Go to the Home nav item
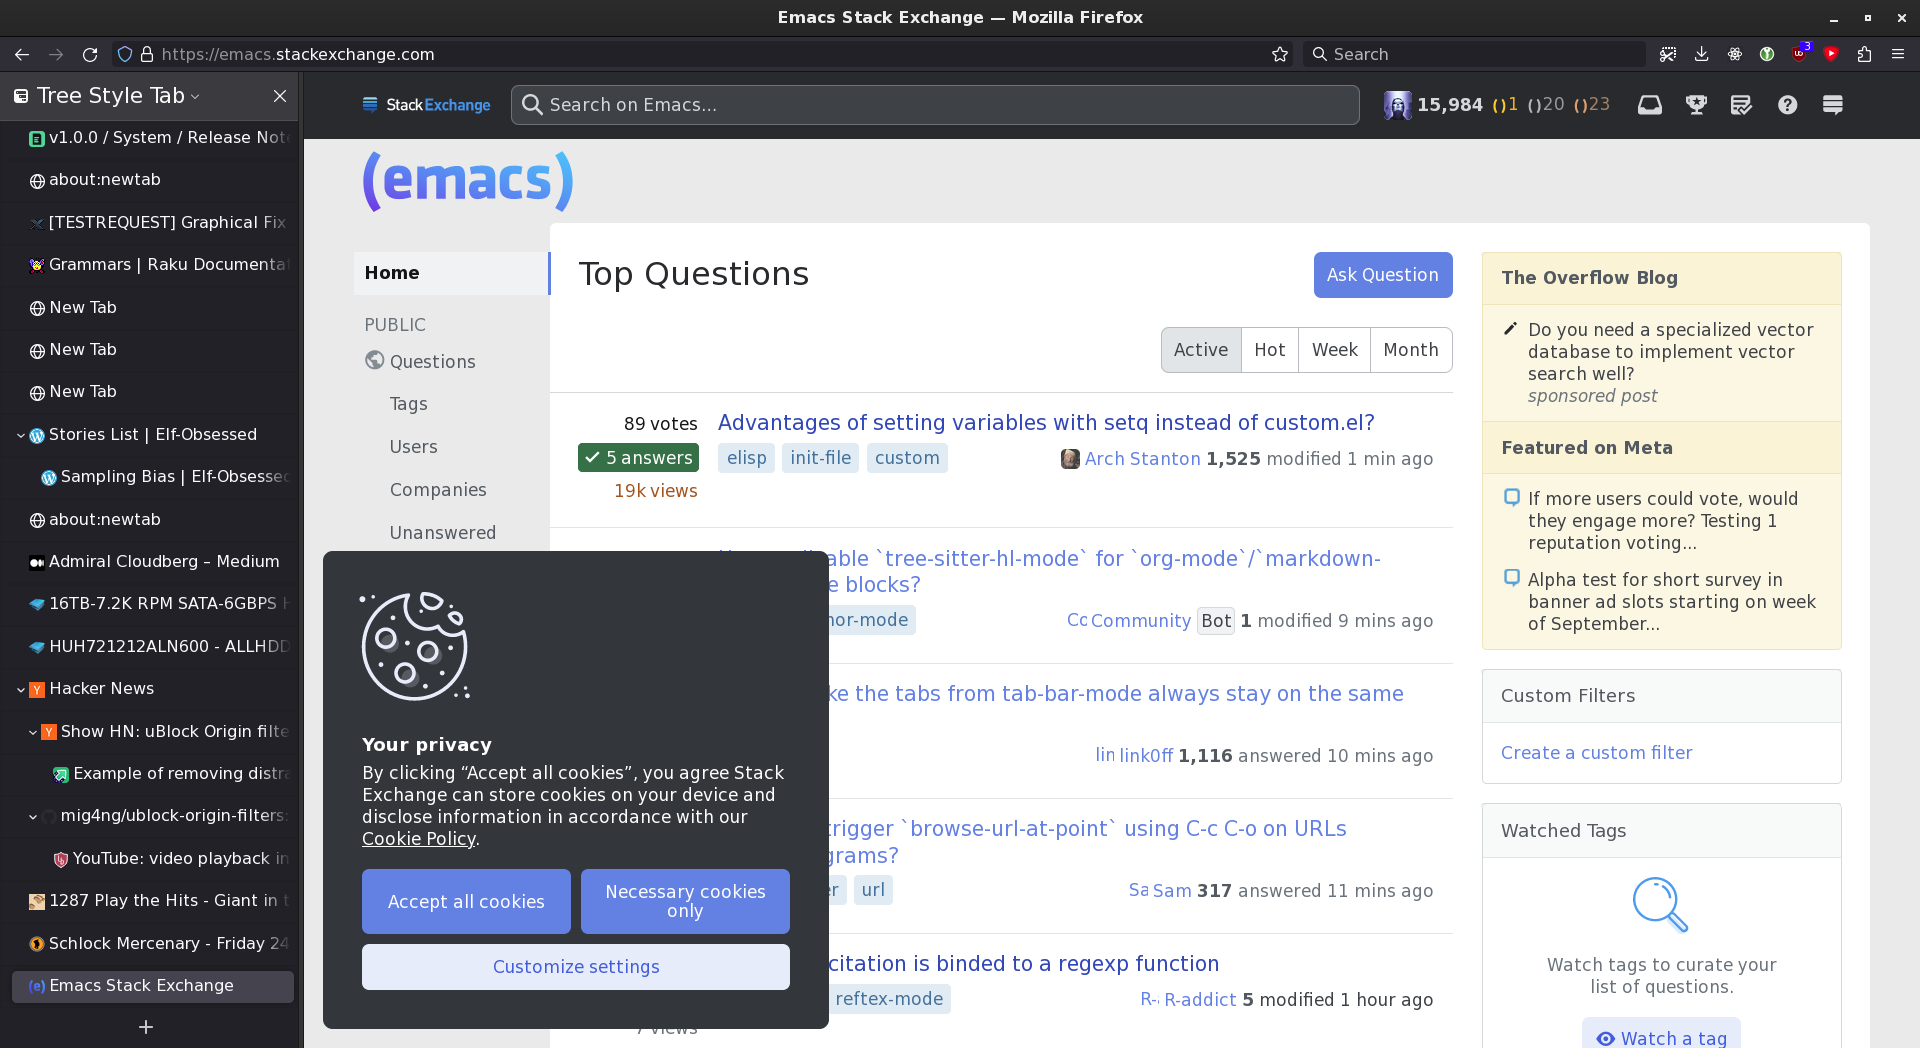This screenshot has width=1920, height=1048. coord(451,273)
